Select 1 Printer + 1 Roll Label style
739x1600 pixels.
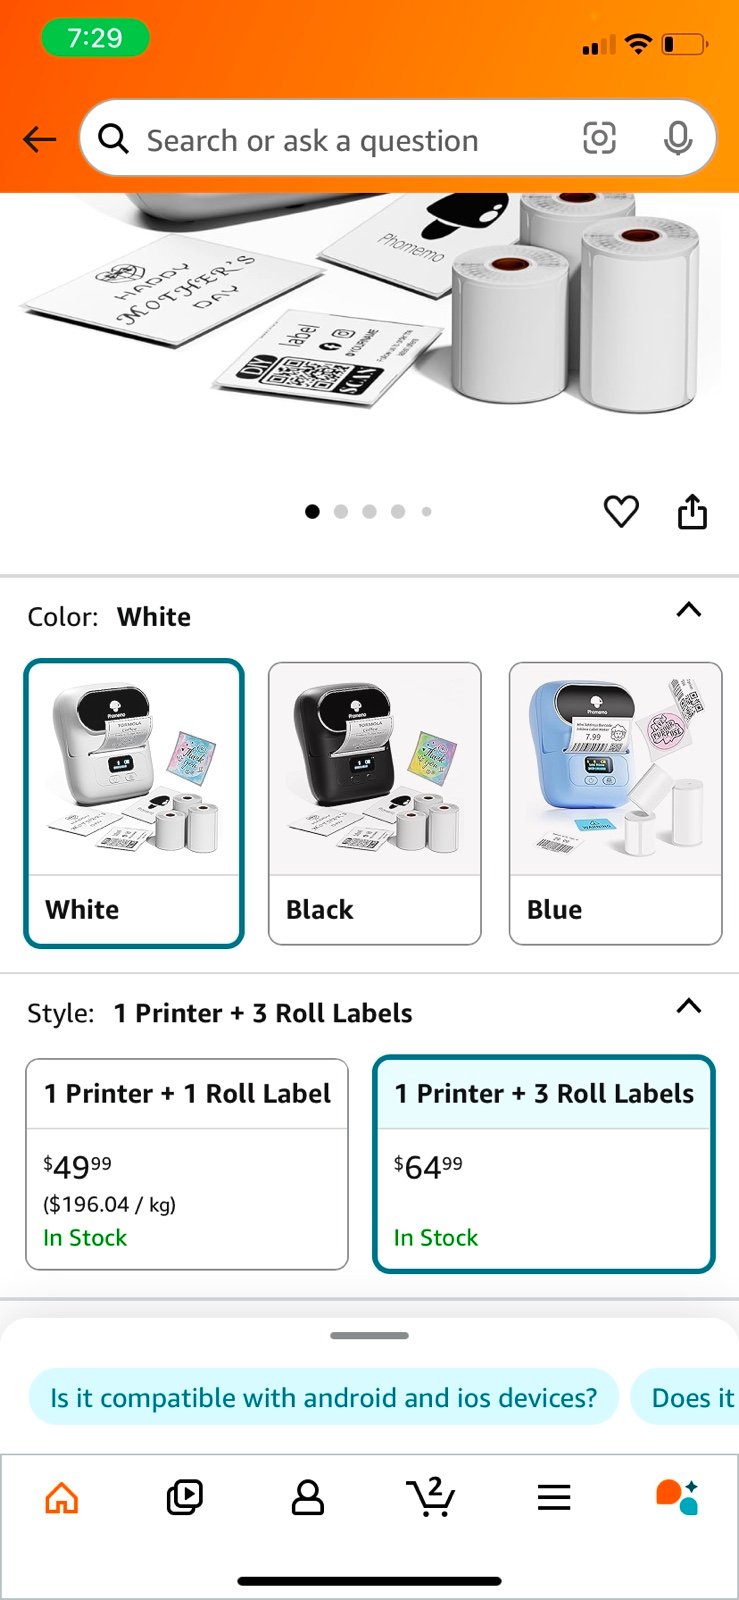point(187,1164)
